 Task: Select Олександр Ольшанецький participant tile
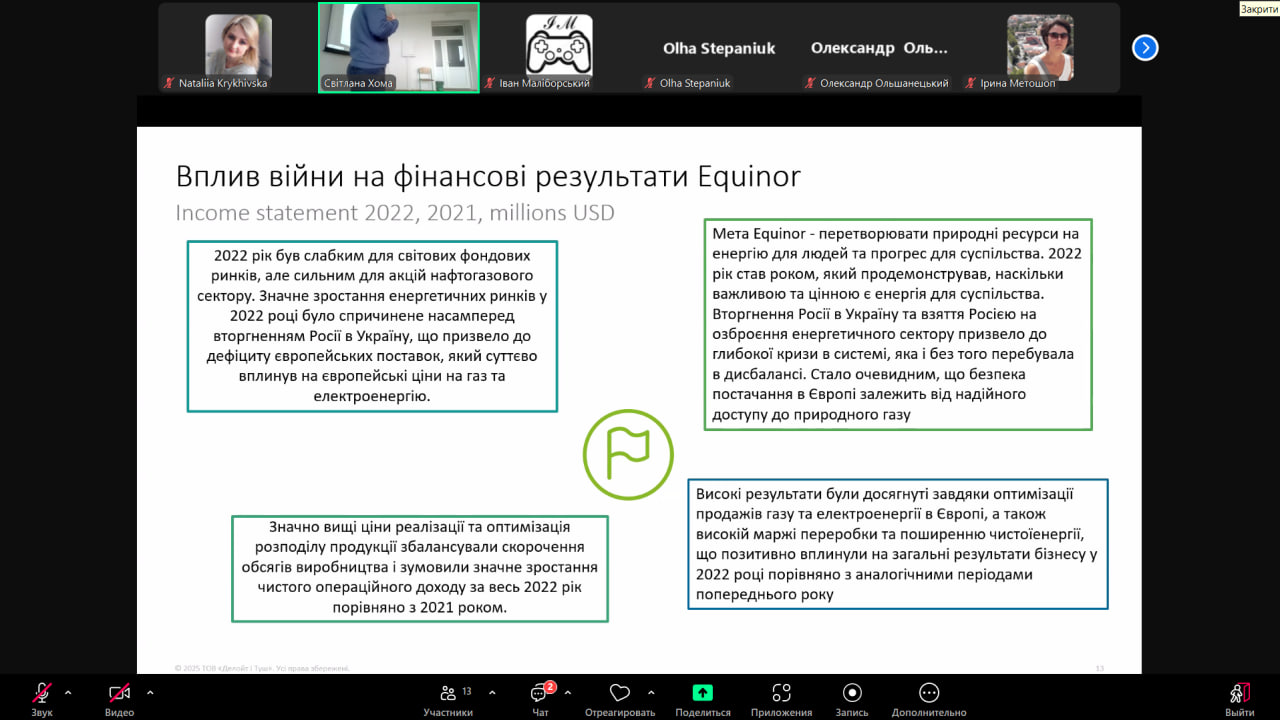coord(879,47)
